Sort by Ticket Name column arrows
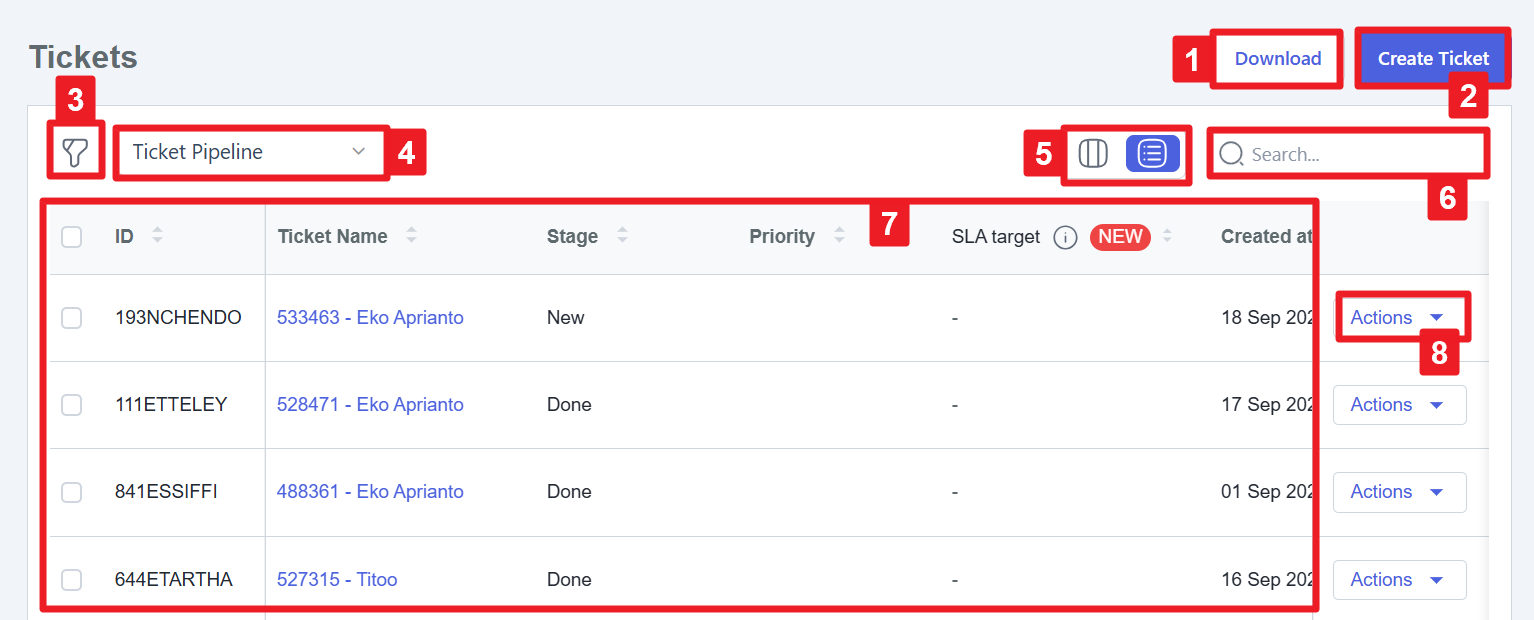The image size is (1534, 620). (x=412, y=237)
